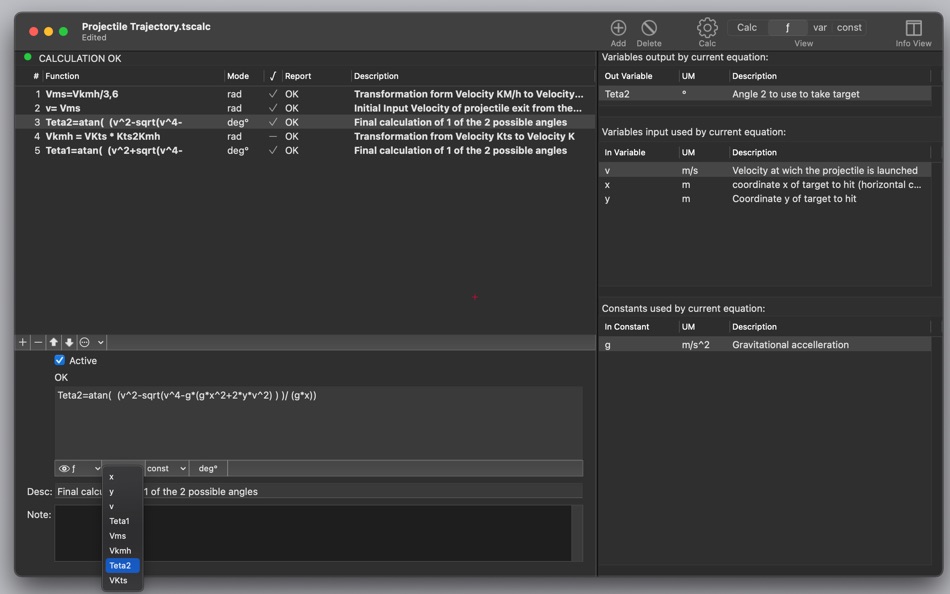Open the Info View panel icon
Viewport: 950px width, 594px height.
(913, 28)
